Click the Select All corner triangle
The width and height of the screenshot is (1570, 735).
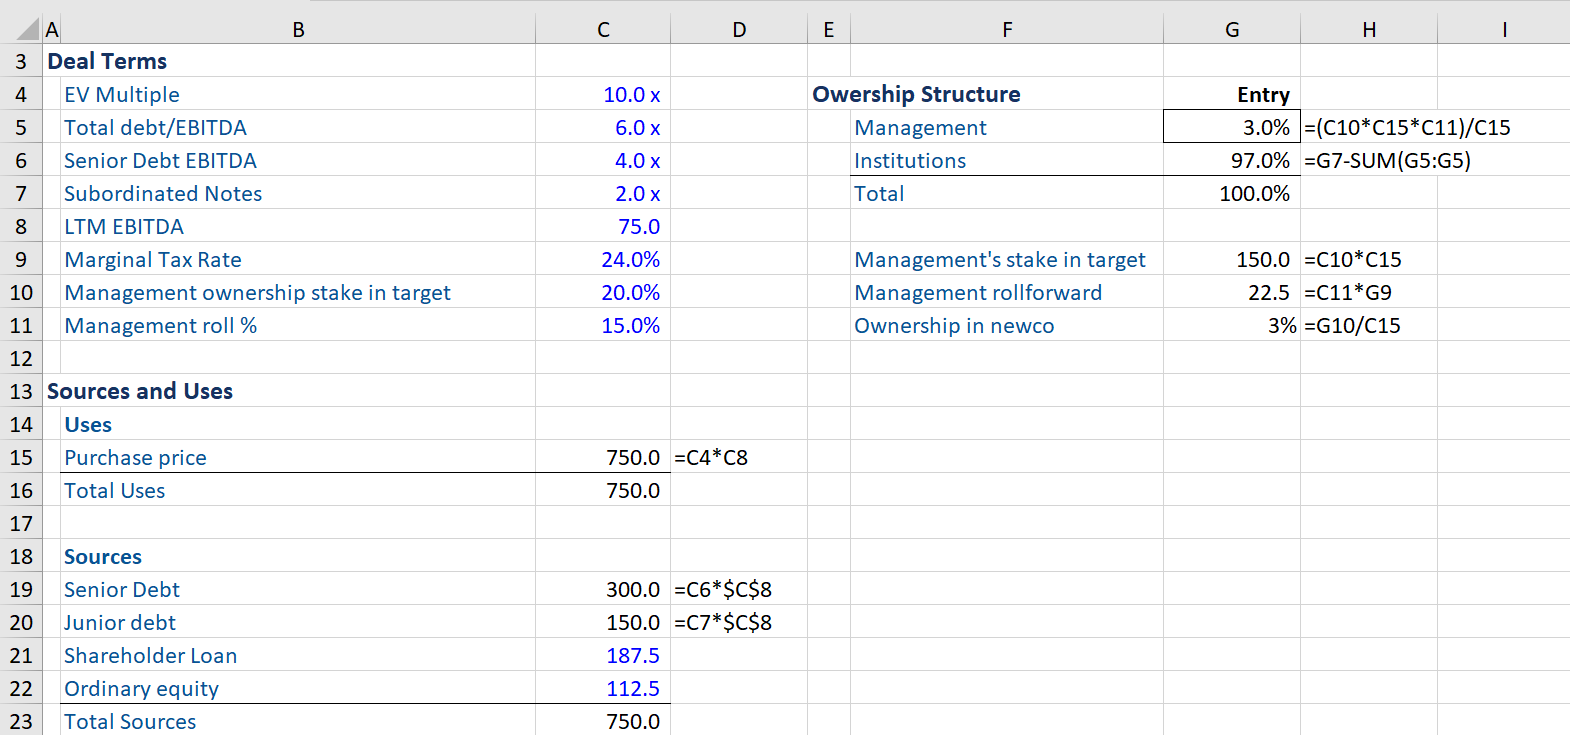click(28, 30)
